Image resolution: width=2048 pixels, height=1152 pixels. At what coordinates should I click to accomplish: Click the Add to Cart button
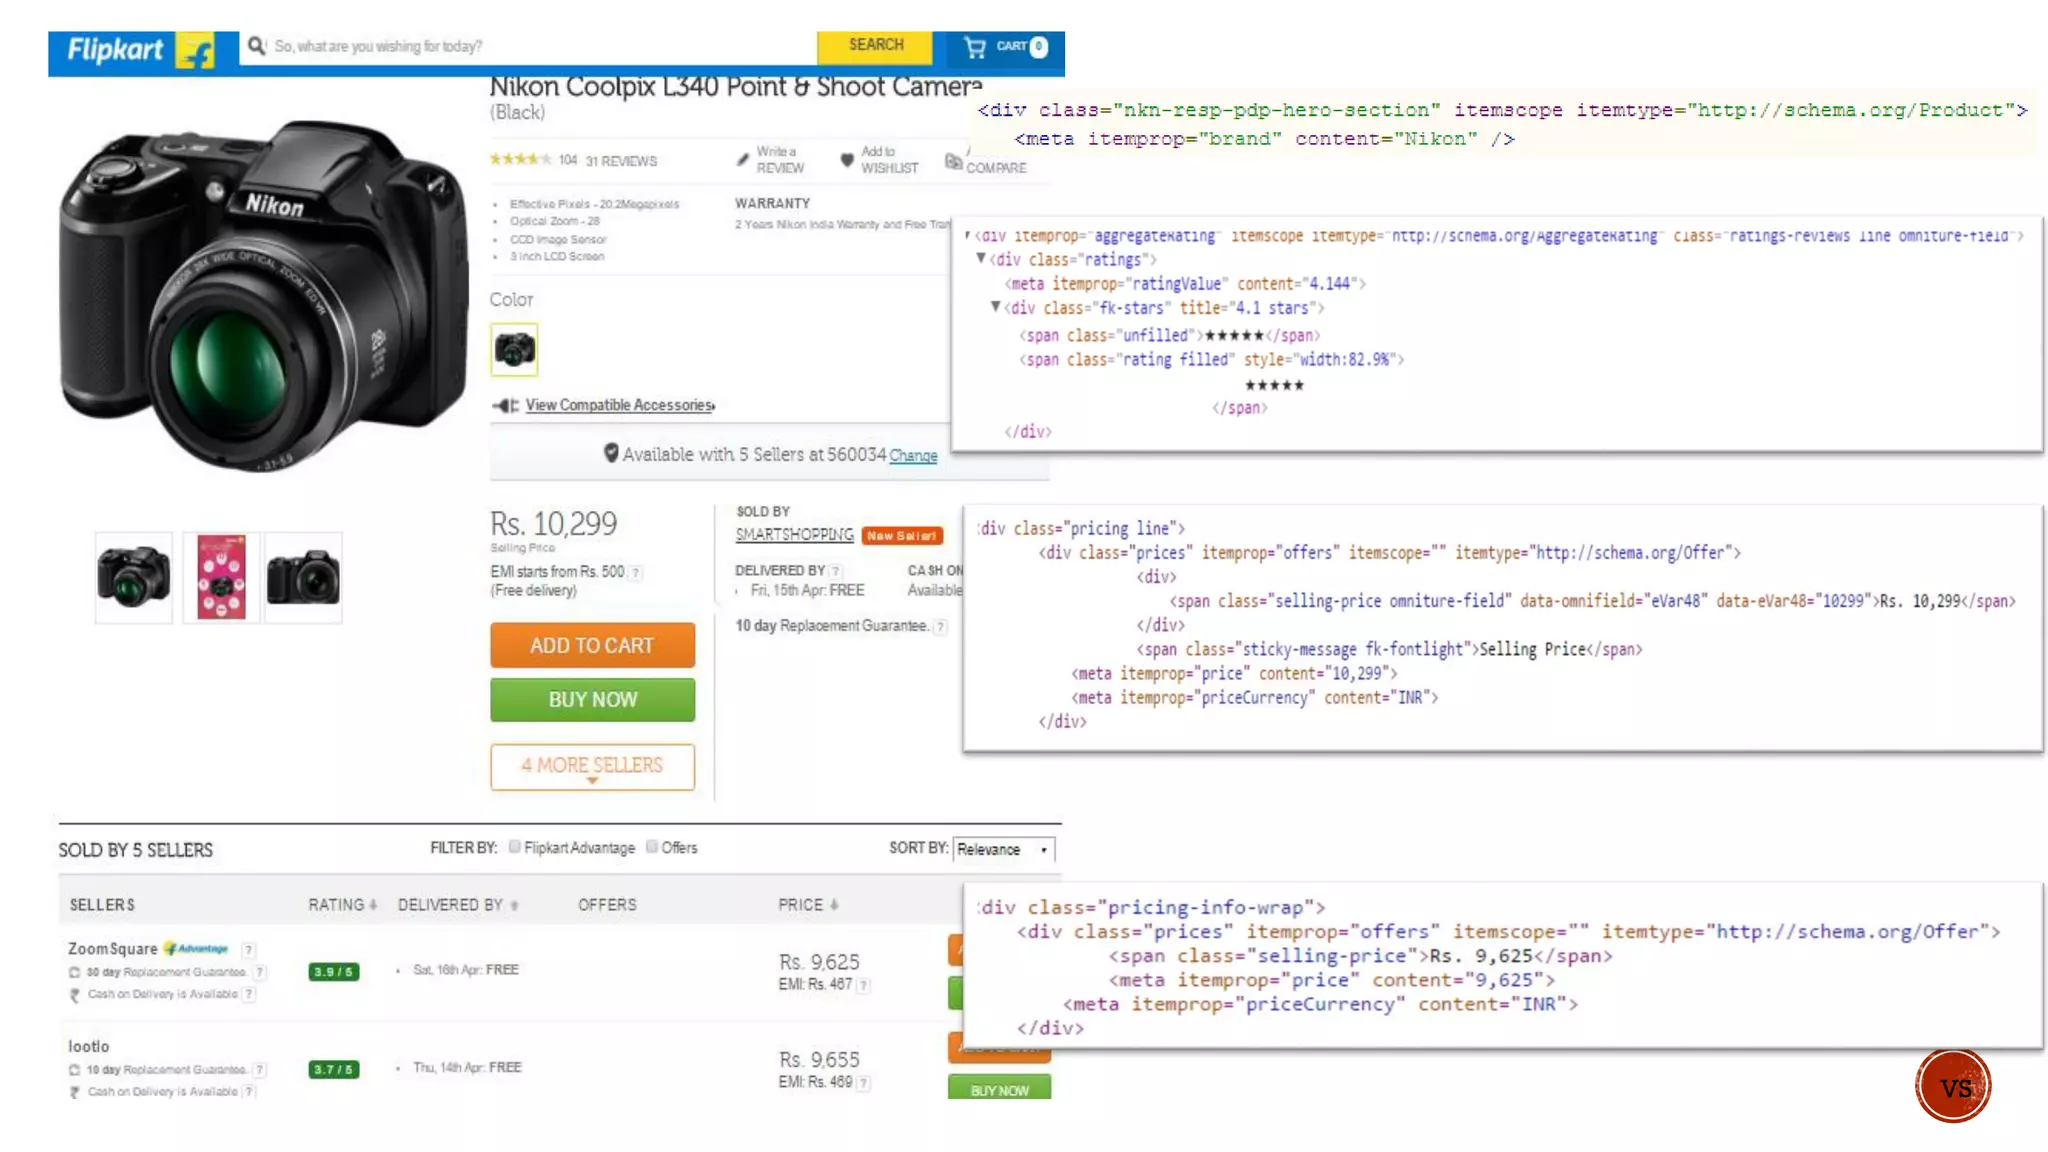[x=592, y=645]
